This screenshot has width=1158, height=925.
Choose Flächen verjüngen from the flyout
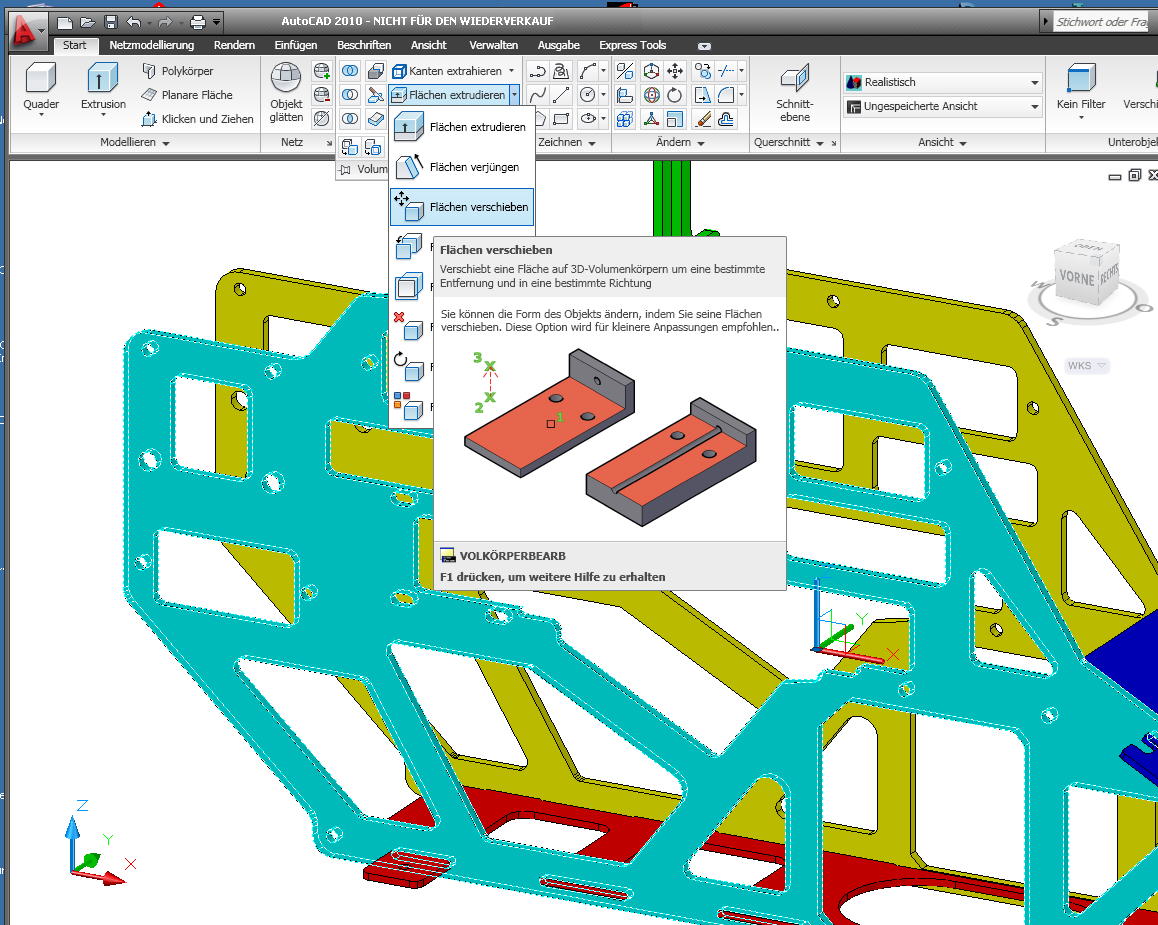click(462, 167)
